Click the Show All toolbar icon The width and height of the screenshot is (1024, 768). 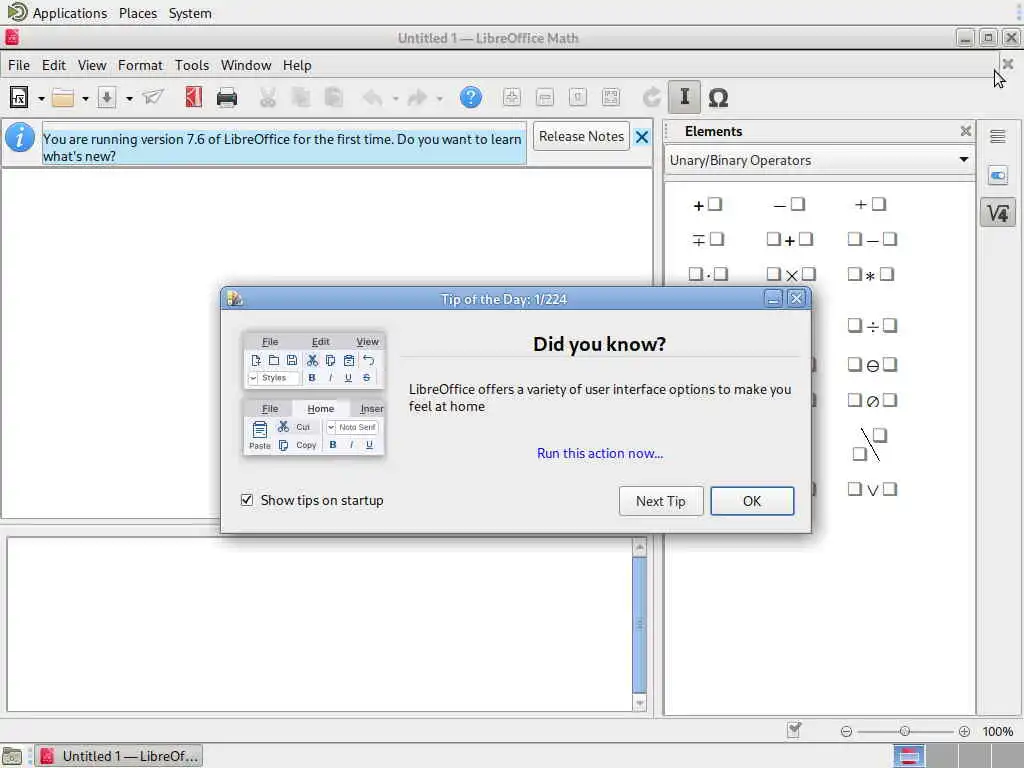pyautogui.click(x=611, y=97)
